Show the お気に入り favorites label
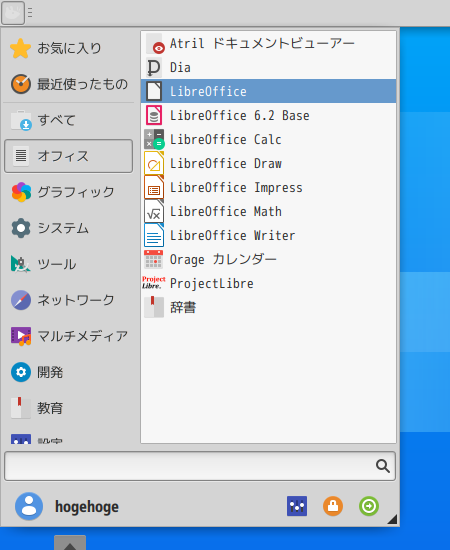Viewport: 450px width, 550px height. click(x=69, y=48)
